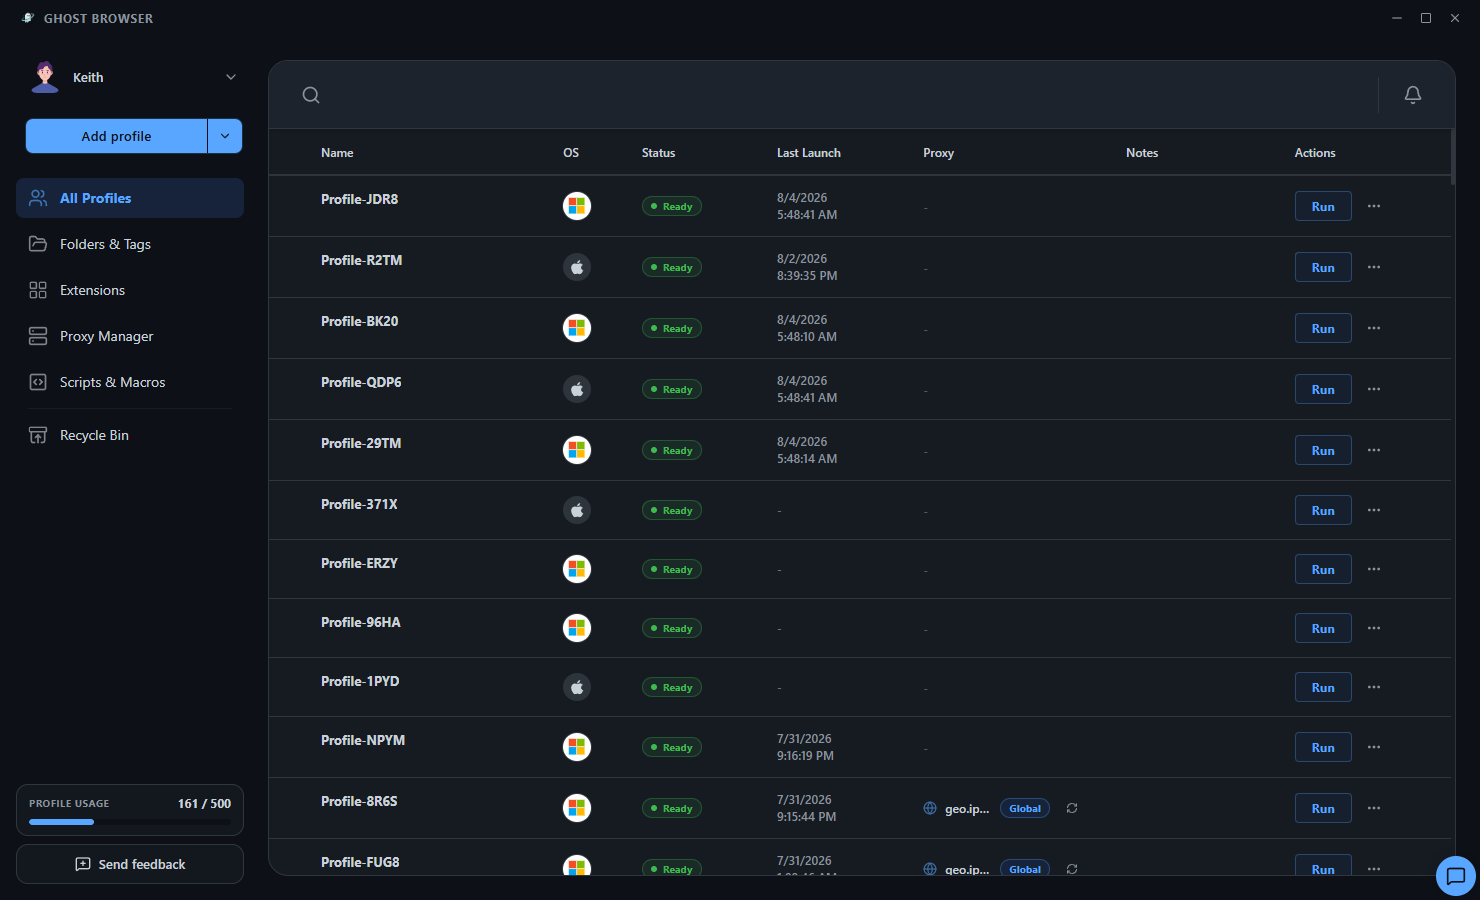This screenshot has height=900, width=1480.
Task: Open more options menu for Profile-QDP6
Action: point(1374,389)
